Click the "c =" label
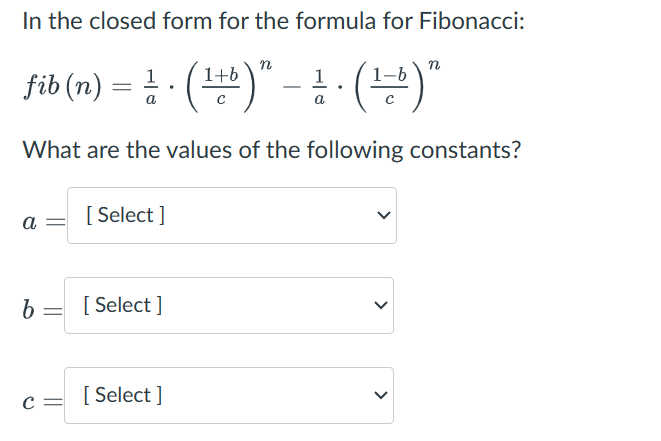Image resolution: width=661 pixels, height=441 pixels. [x=40, y=398]
